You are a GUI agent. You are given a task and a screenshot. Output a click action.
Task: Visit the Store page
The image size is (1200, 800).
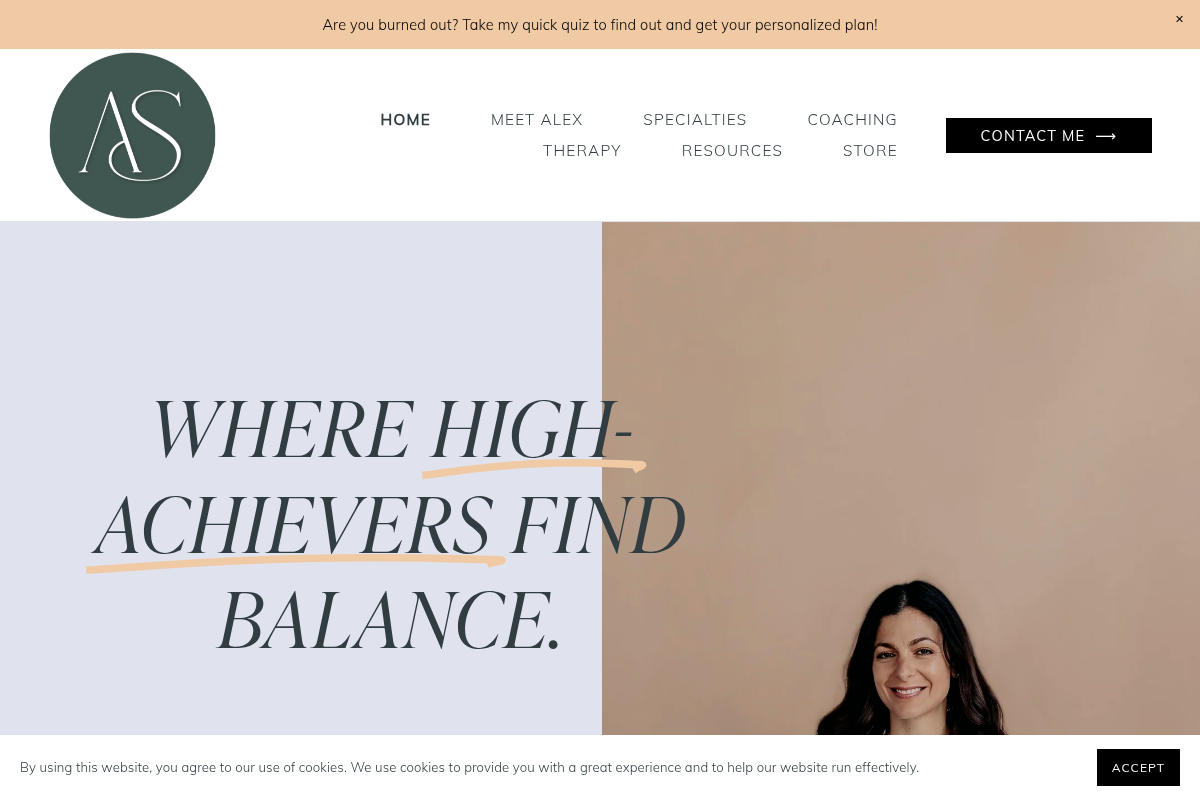pyautogui.click(x=870, y=151)
